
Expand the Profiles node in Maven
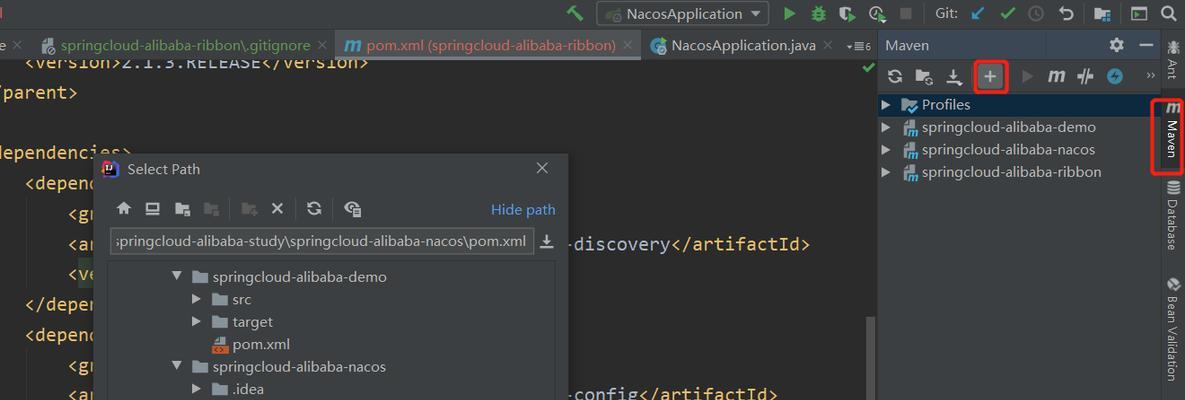886,105
